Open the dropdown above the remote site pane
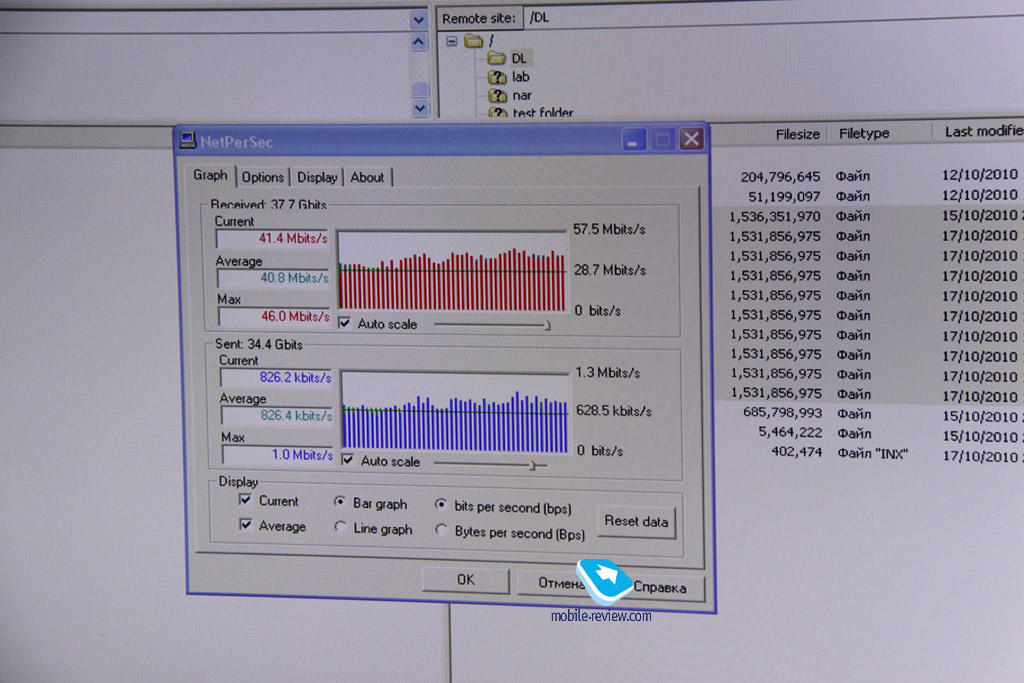This screenshot has width=1024, height=683. pyautogui.click(x=419, y=20)
